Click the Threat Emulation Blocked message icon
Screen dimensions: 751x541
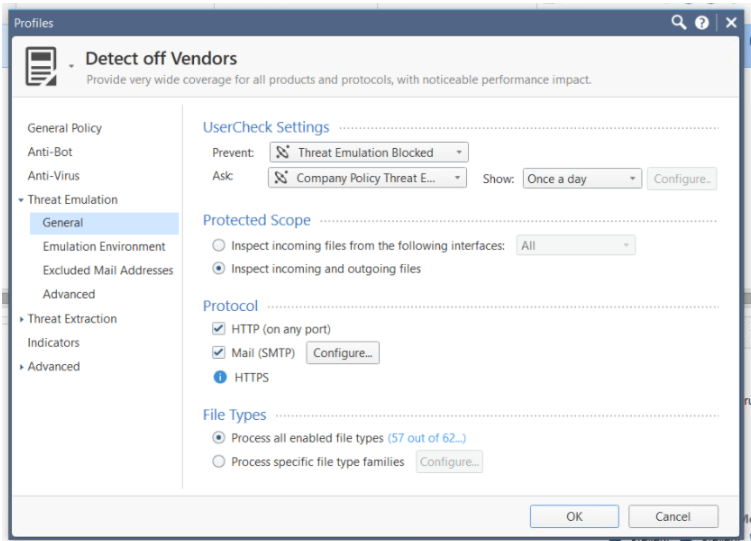pyautogui.click(x=283, y=152)
